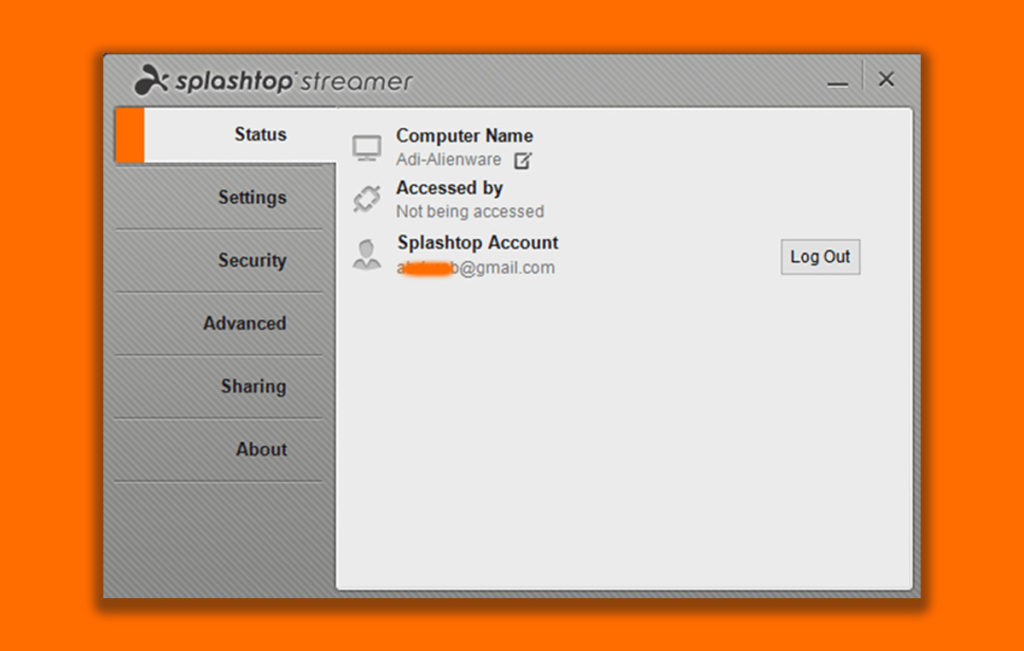This screenshot has width=1024, height=651.
Task: Open the Sharing tab
Action: pyautogui.click(x=254, y=386)
